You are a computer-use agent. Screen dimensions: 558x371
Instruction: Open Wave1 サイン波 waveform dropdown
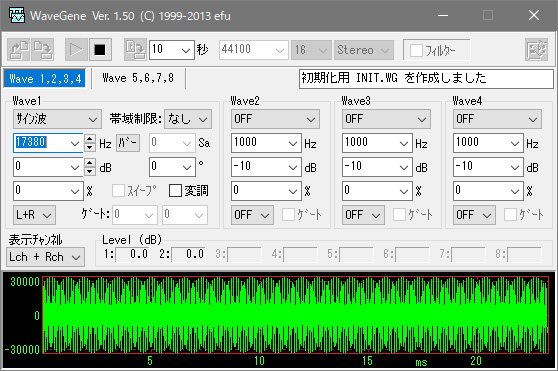point(57,119)
